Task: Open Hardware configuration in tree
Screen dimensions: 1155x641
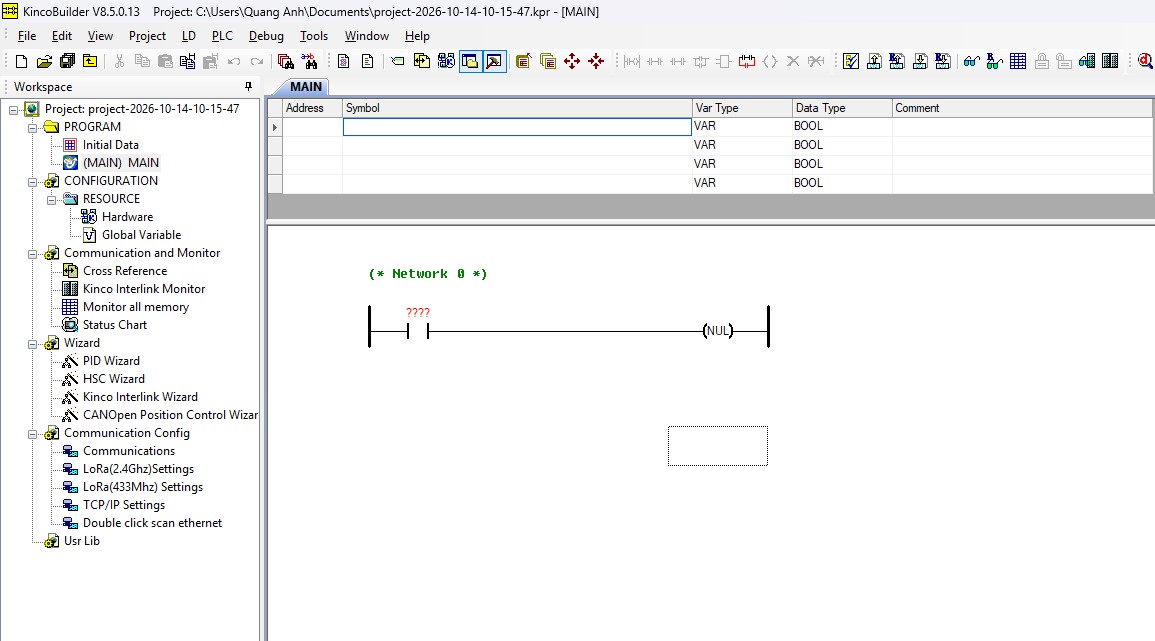Action: [x=127, y=217]
